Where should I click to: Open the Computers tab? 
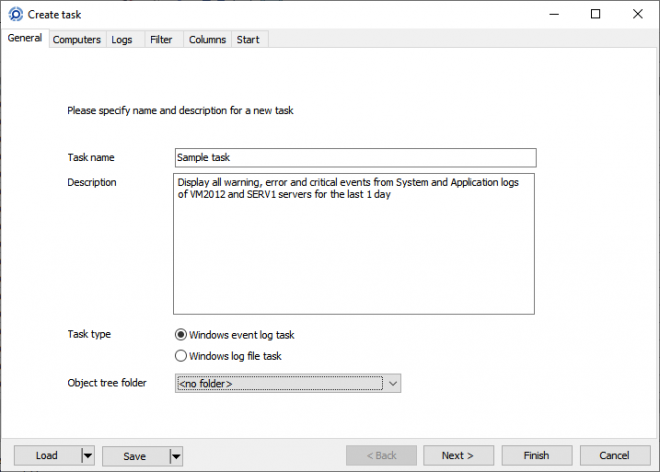coord(77,40)
